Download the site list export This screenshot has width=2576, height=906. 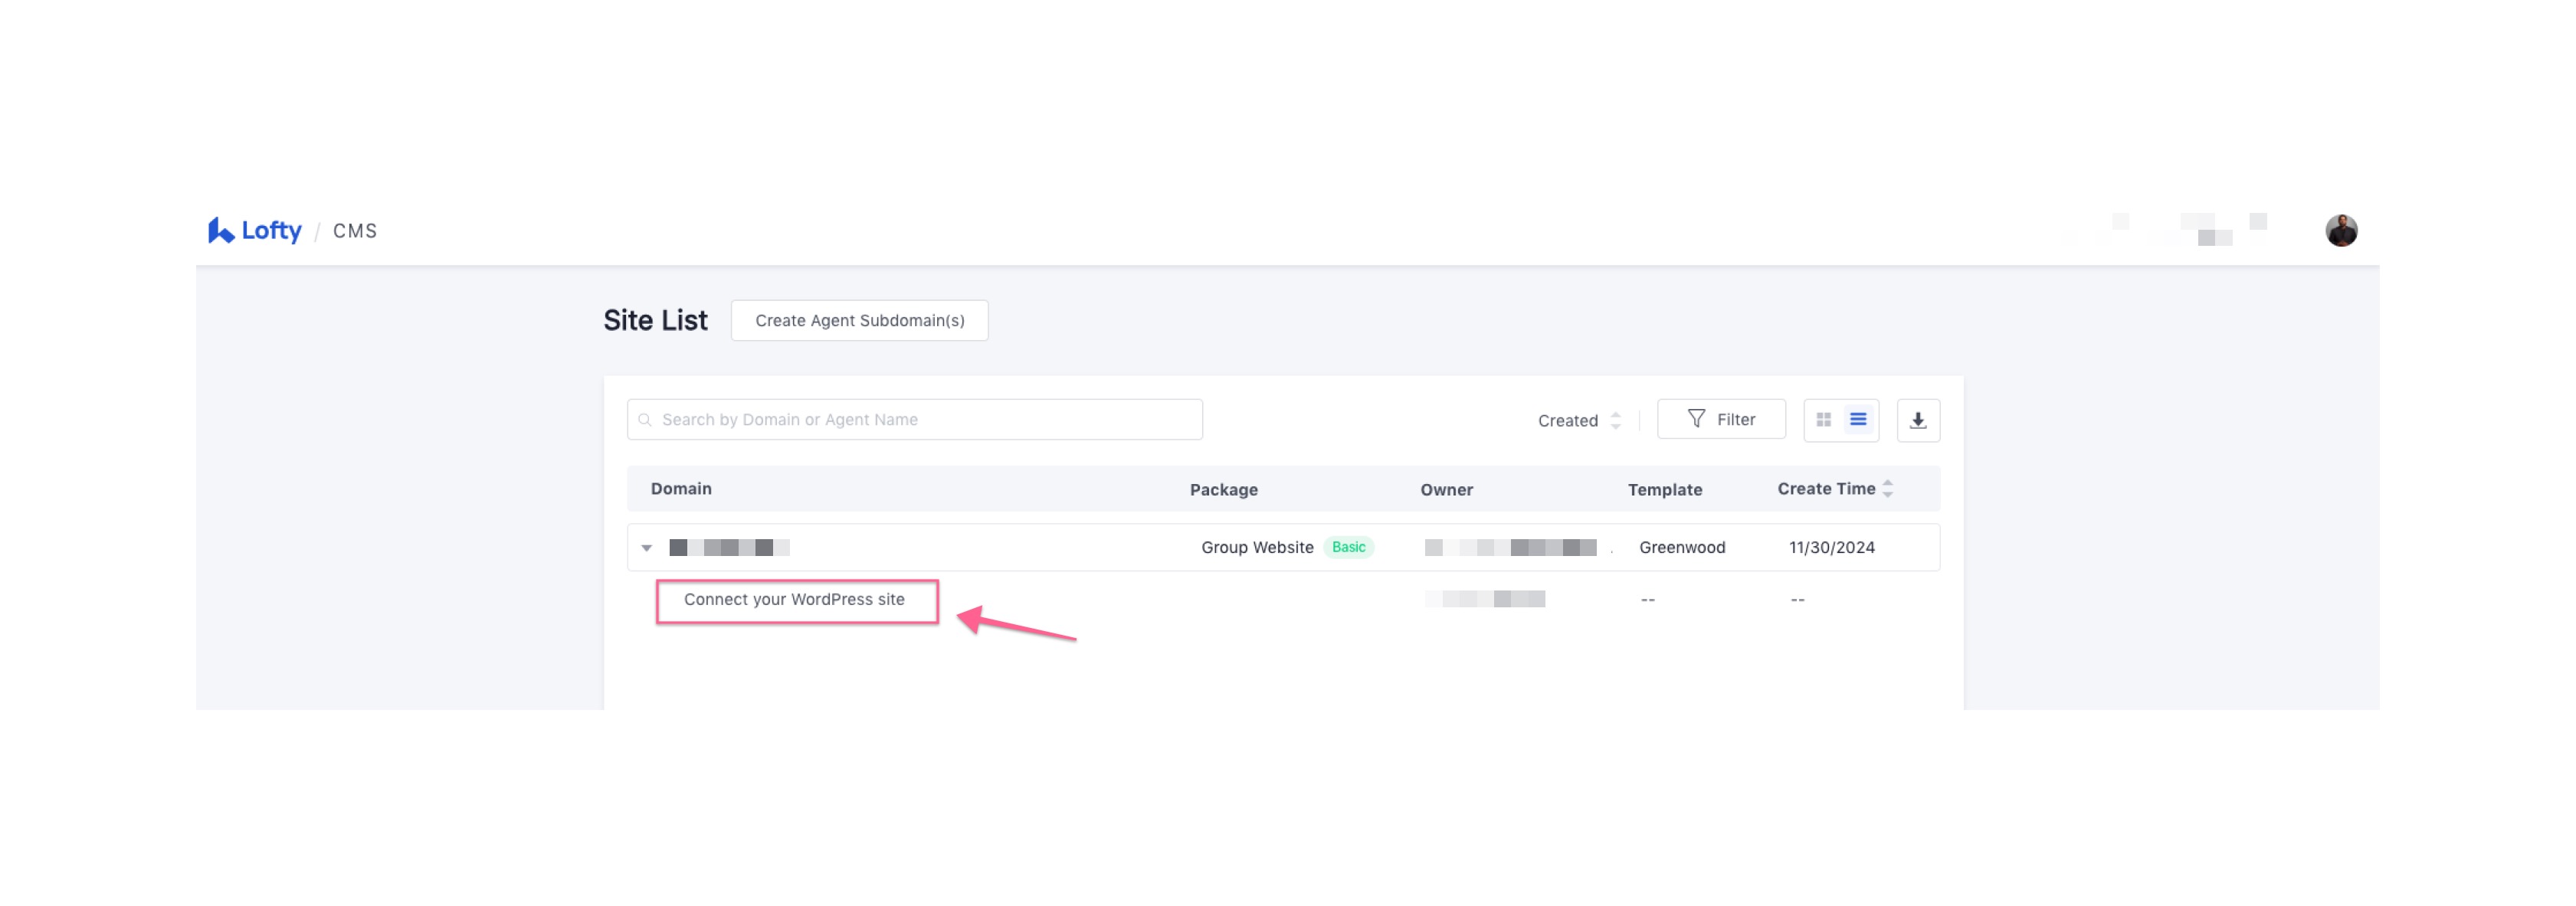[1917, 420]
